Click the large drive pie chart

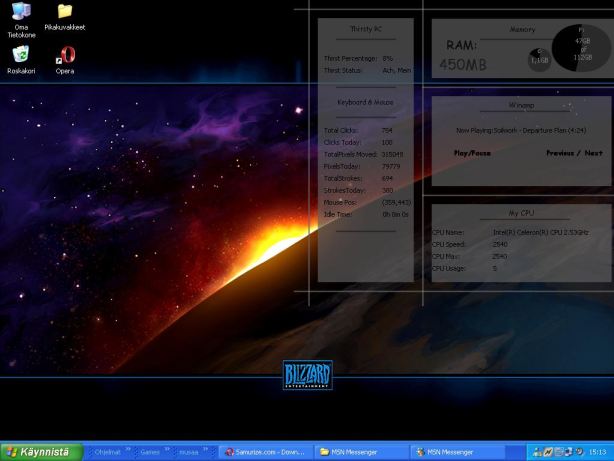pos(581,48)
